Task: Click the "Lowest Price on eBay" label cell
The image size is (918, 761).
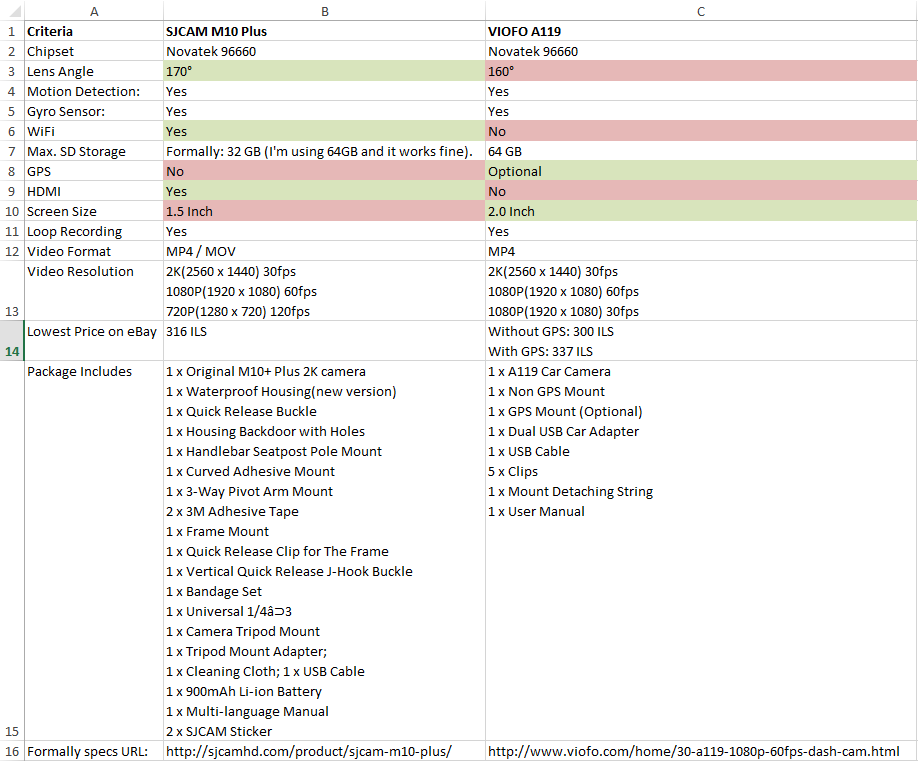Action: [x=92, y=331]
